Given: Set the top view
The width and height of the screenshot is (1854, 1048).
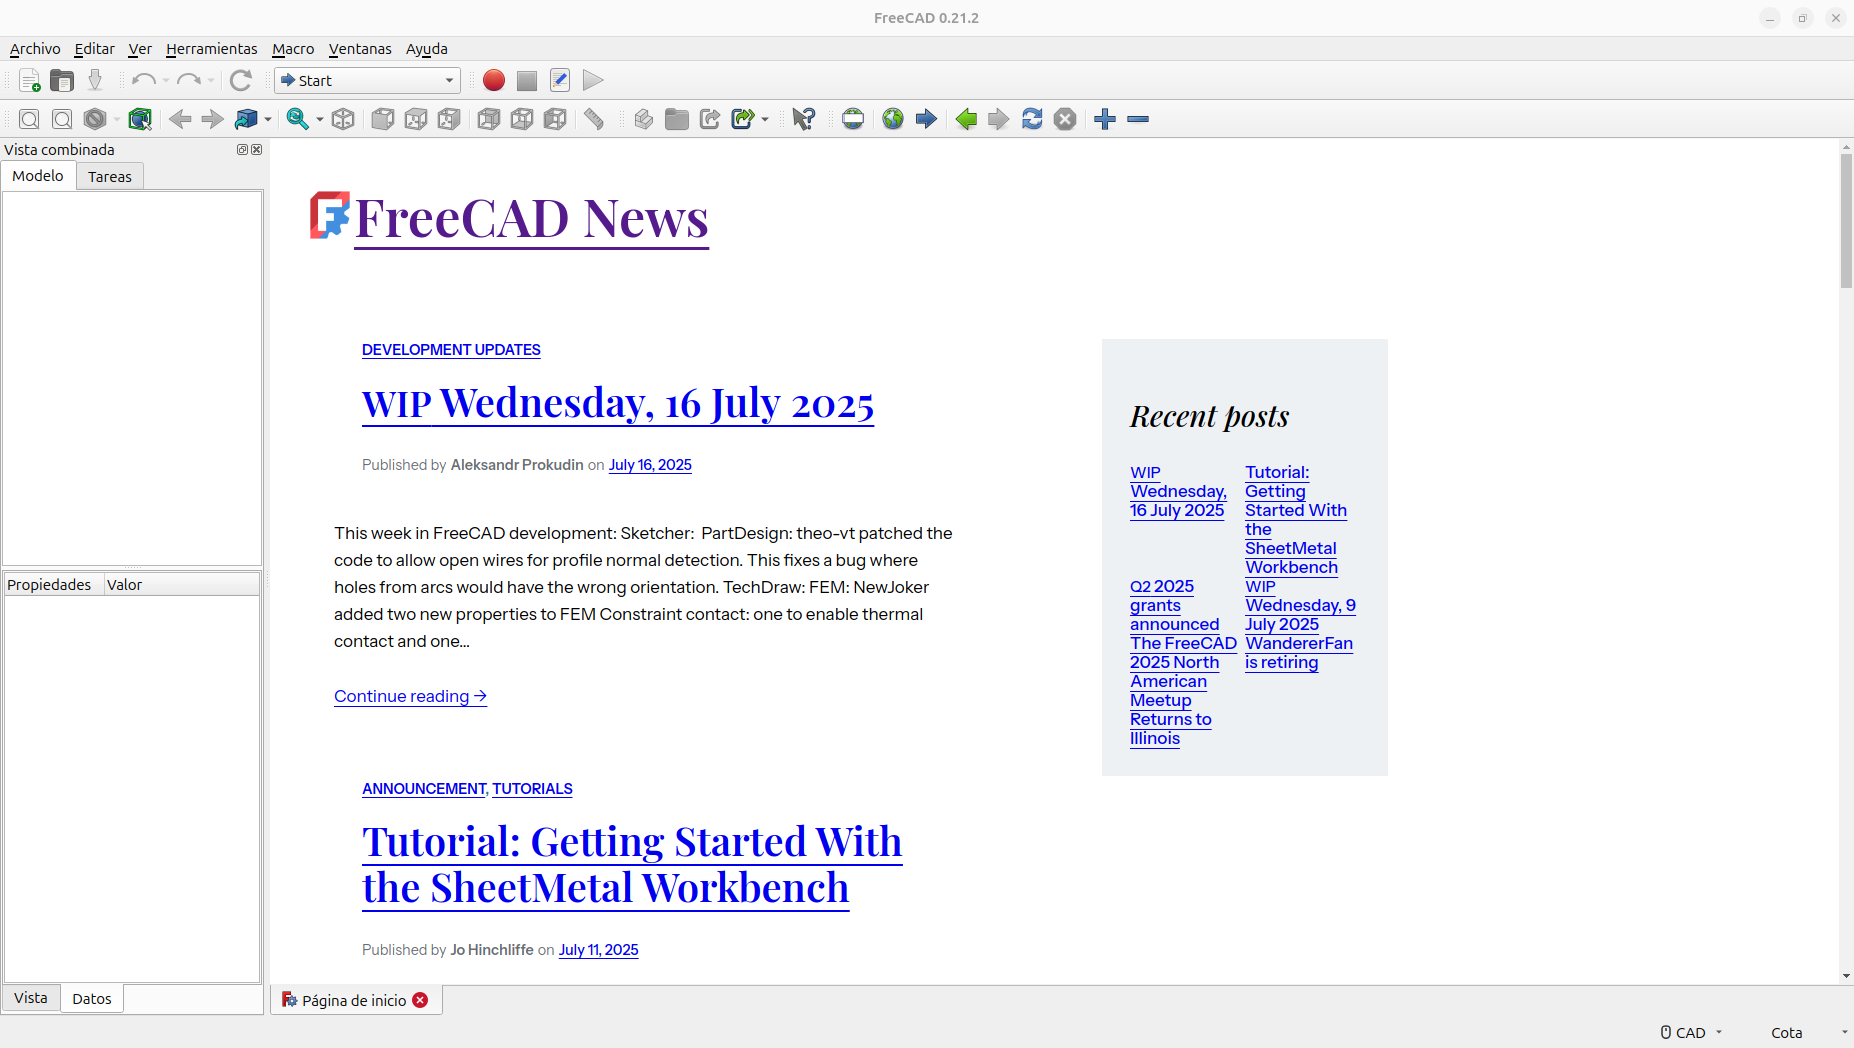Looking at the screenshot, I should pos(416,120).
